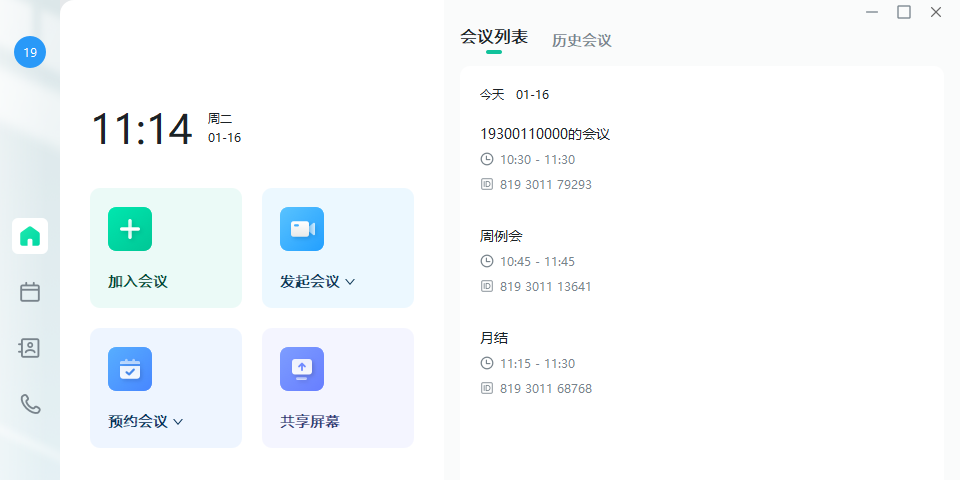Click the 预约会议 label

[x=138, y=421]
